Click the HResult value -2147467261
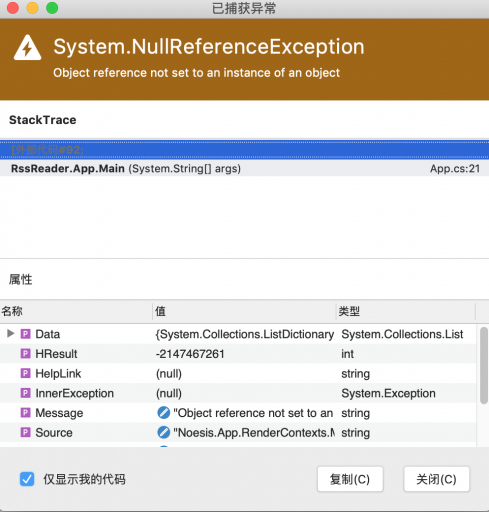This screenshot has width=489, height=512. (190, 354)
